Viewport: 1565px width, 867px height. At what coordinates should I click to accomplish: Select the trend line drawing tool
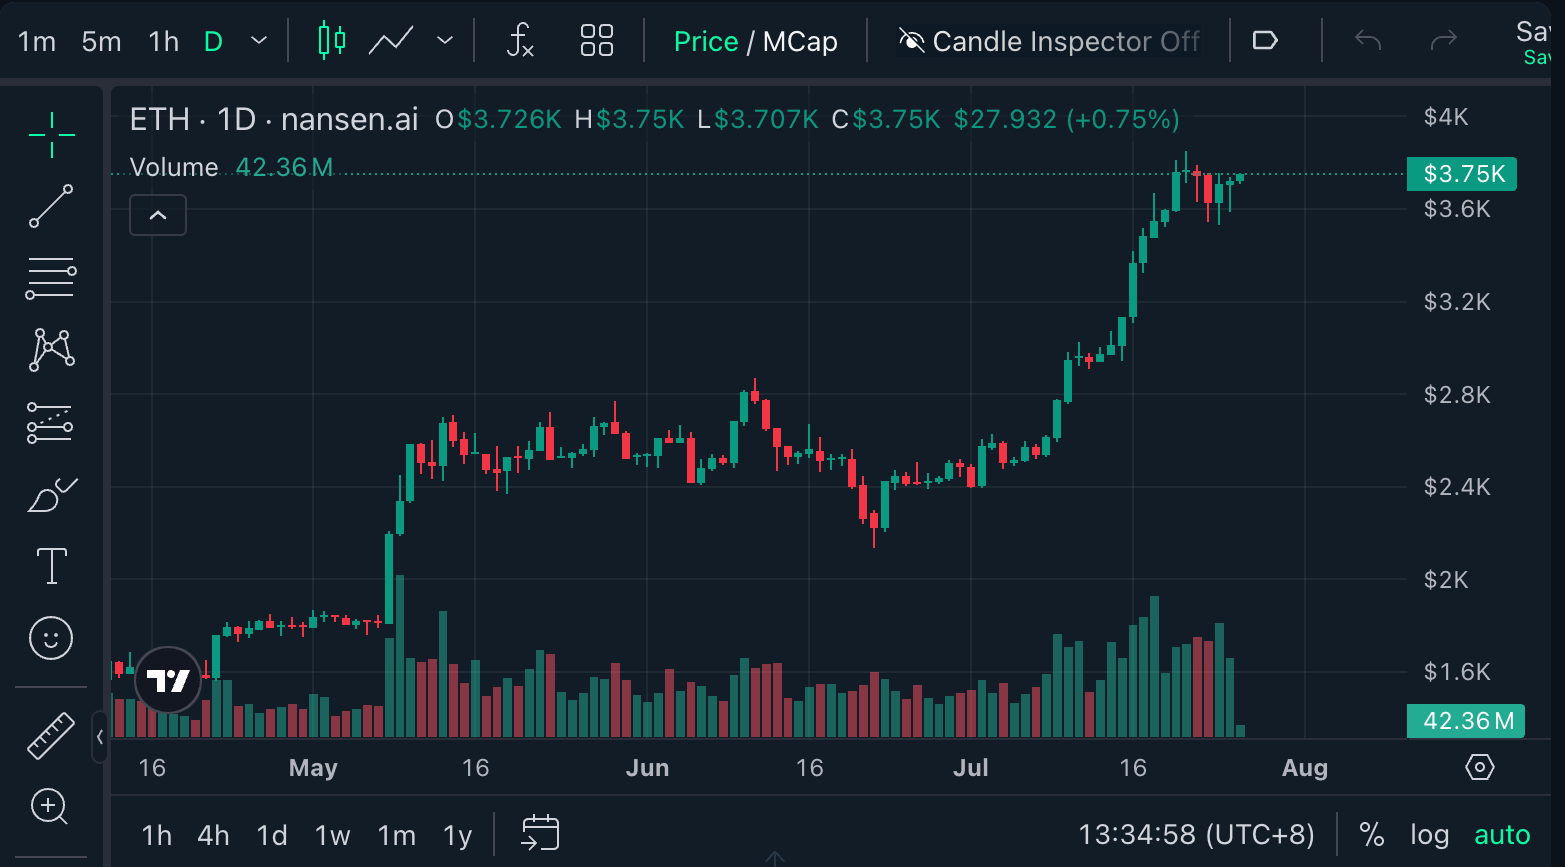51,206
